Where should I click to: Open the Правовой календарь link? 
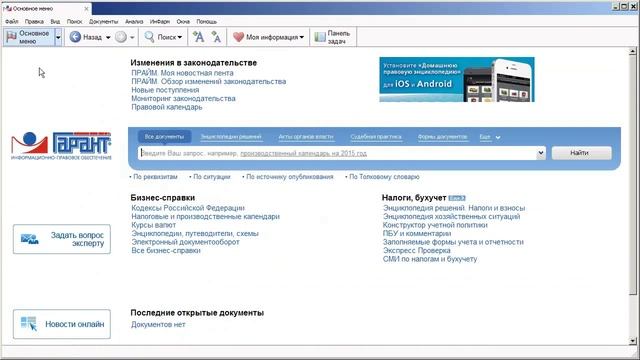click(x=167, y=107)
